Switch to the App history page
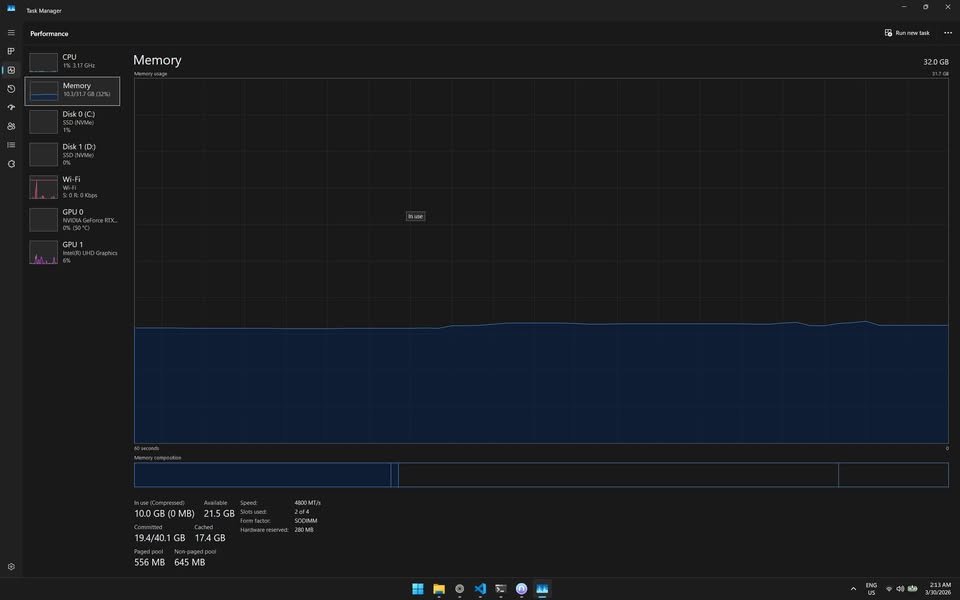960x600 pixels. 10,88
